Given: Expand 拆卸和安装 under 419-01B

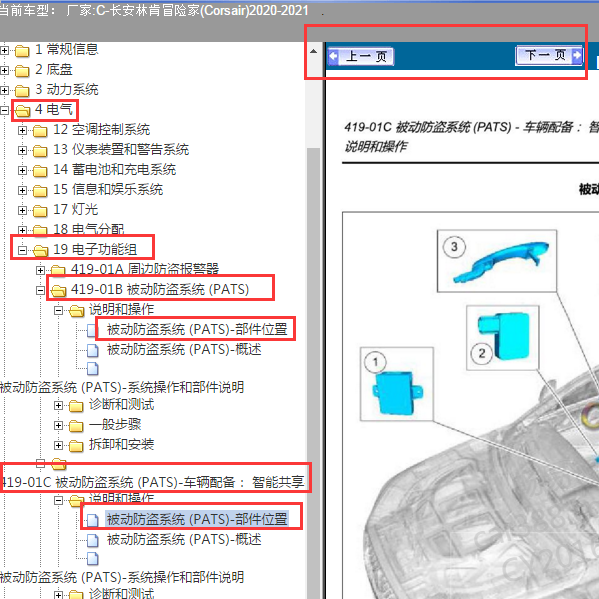Looking at the screenshot, I should click(58, 445).
